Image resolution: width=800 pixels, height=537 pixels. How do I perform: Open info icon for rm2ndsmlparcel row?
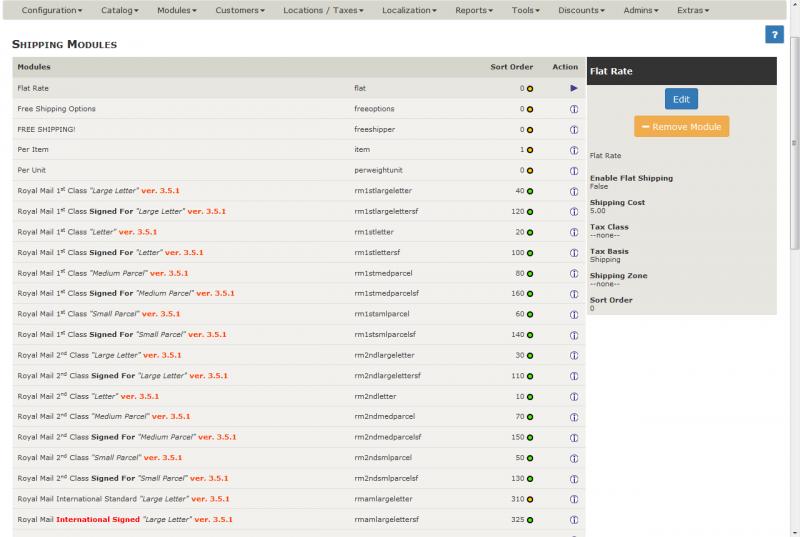click(574, 458)
